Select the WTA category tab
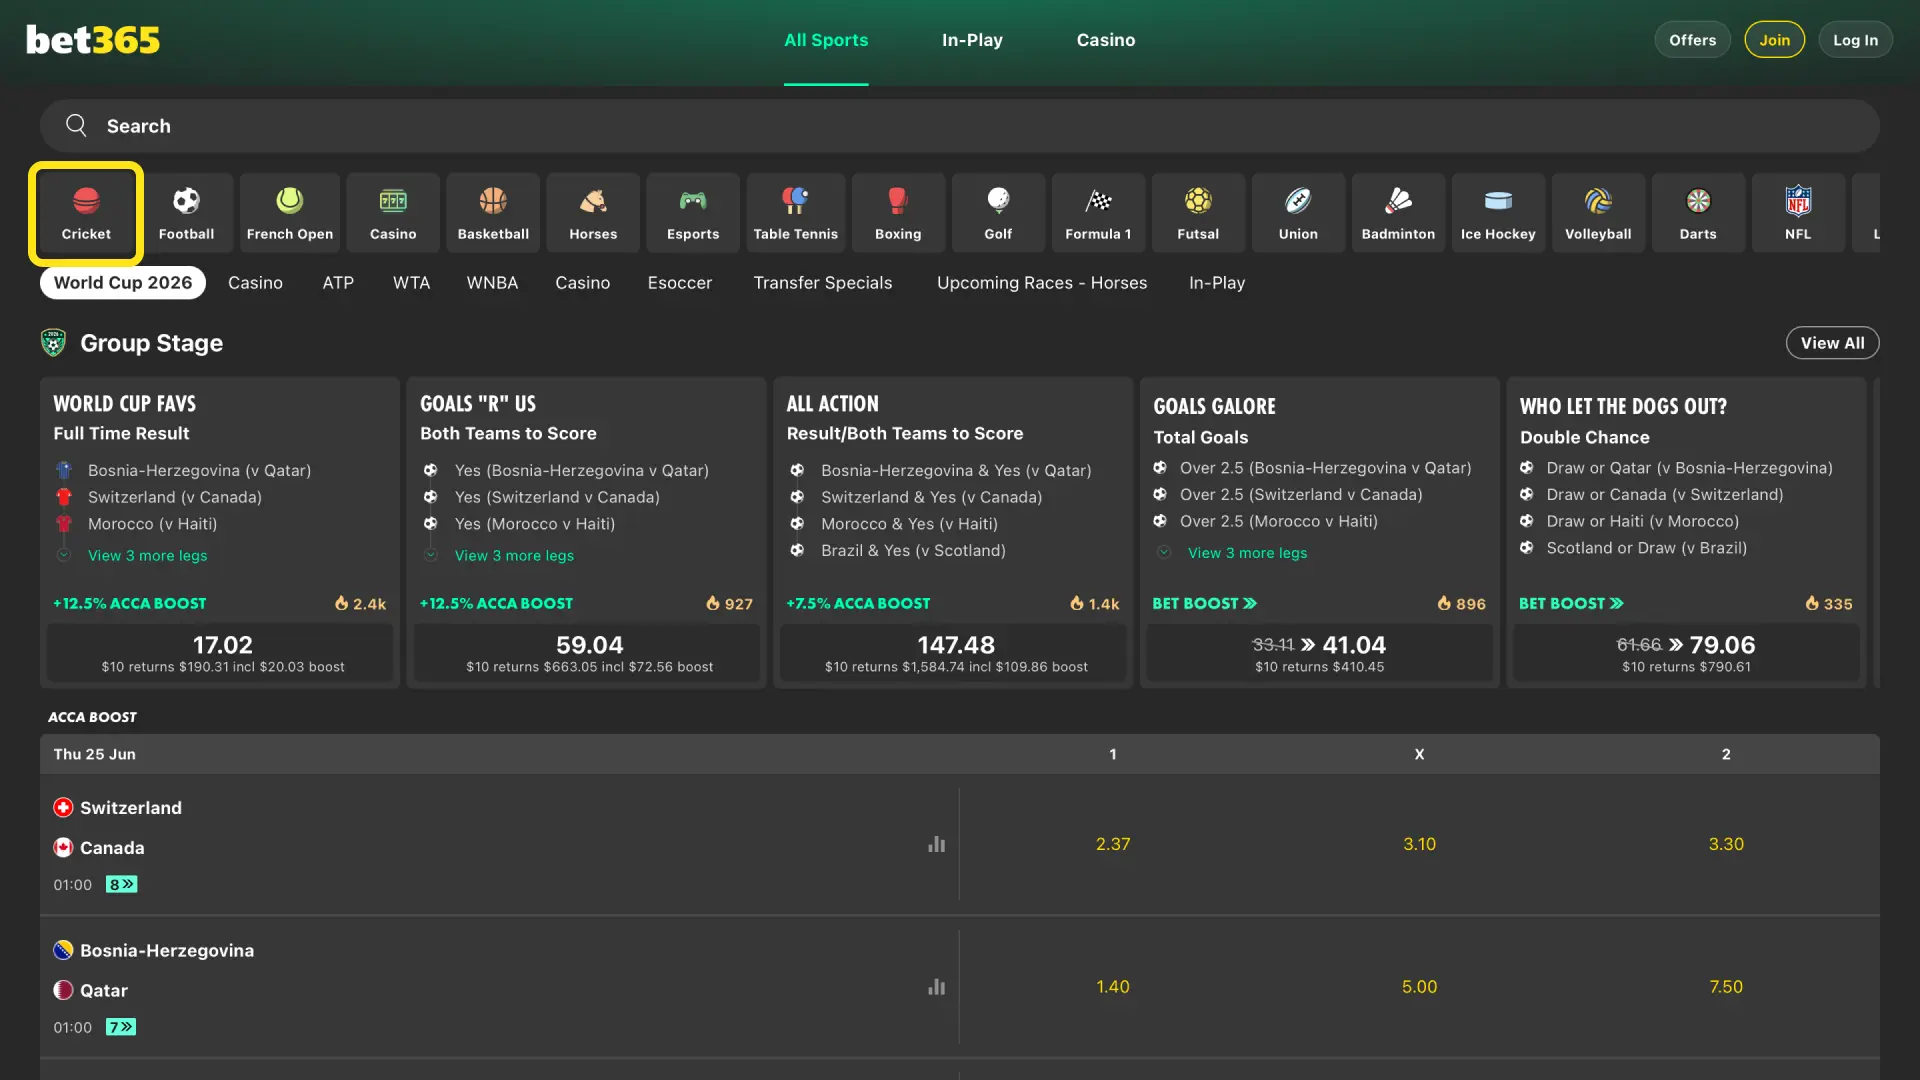Image resolution: width=1920 pixels, height=1080 pixels. [411, 283]
